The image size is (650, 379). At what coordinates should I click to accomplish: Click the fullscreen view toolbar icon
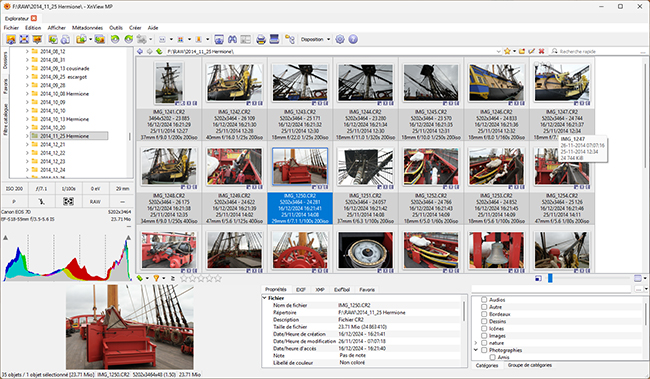click(x=24, y=39)
